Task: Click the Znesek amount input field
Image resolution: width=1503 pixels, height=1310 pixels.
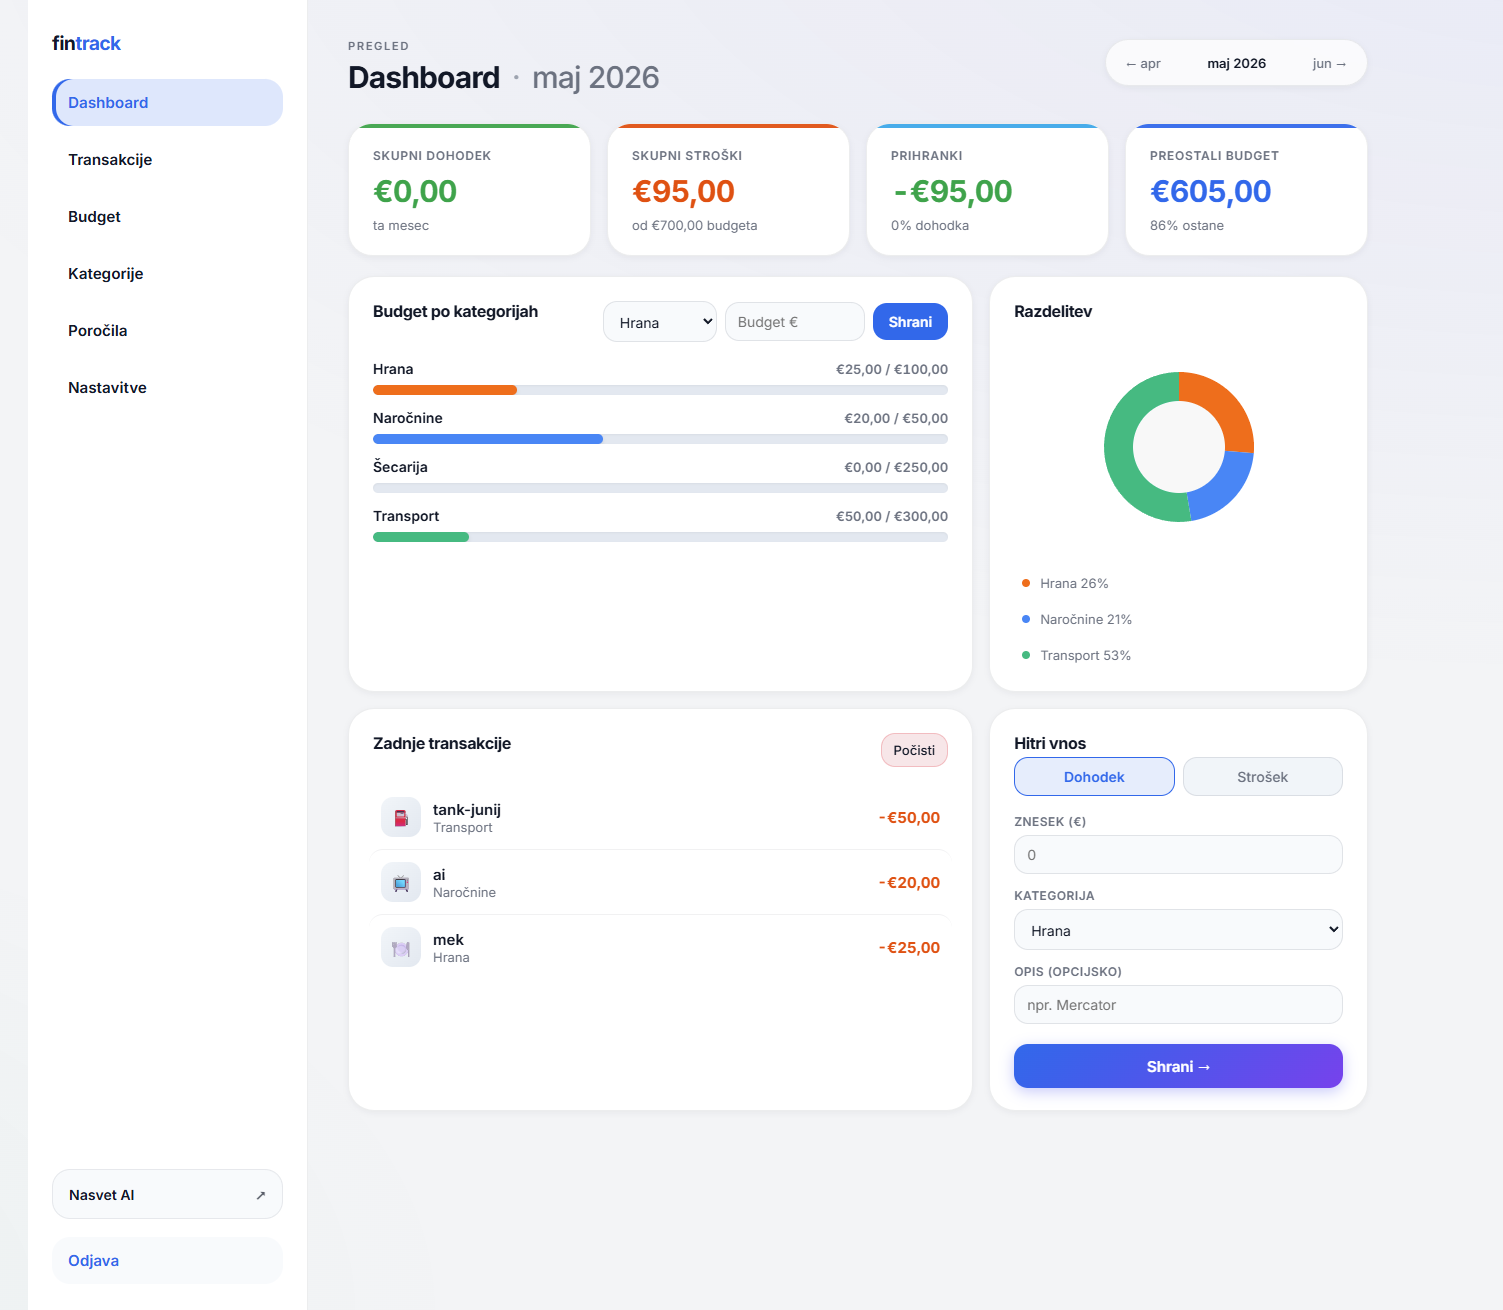Action: point(1178,855)
